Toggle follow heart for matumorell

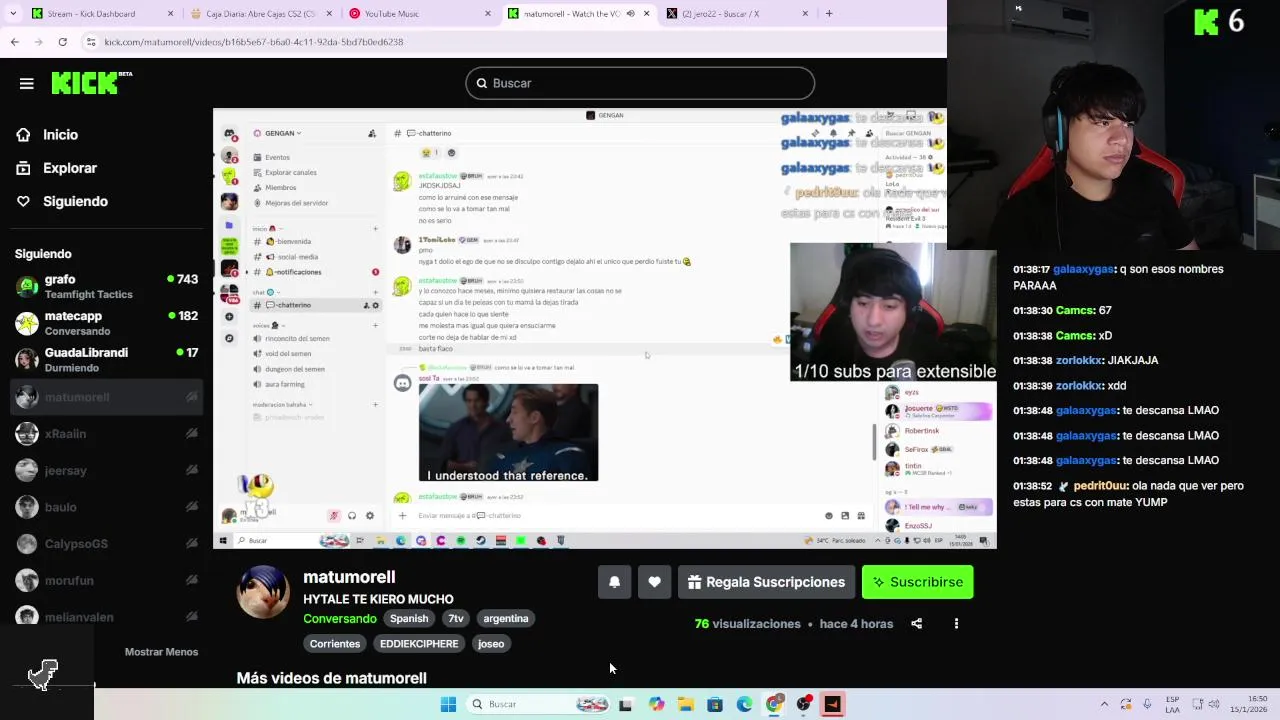click(x=654, y=582)
